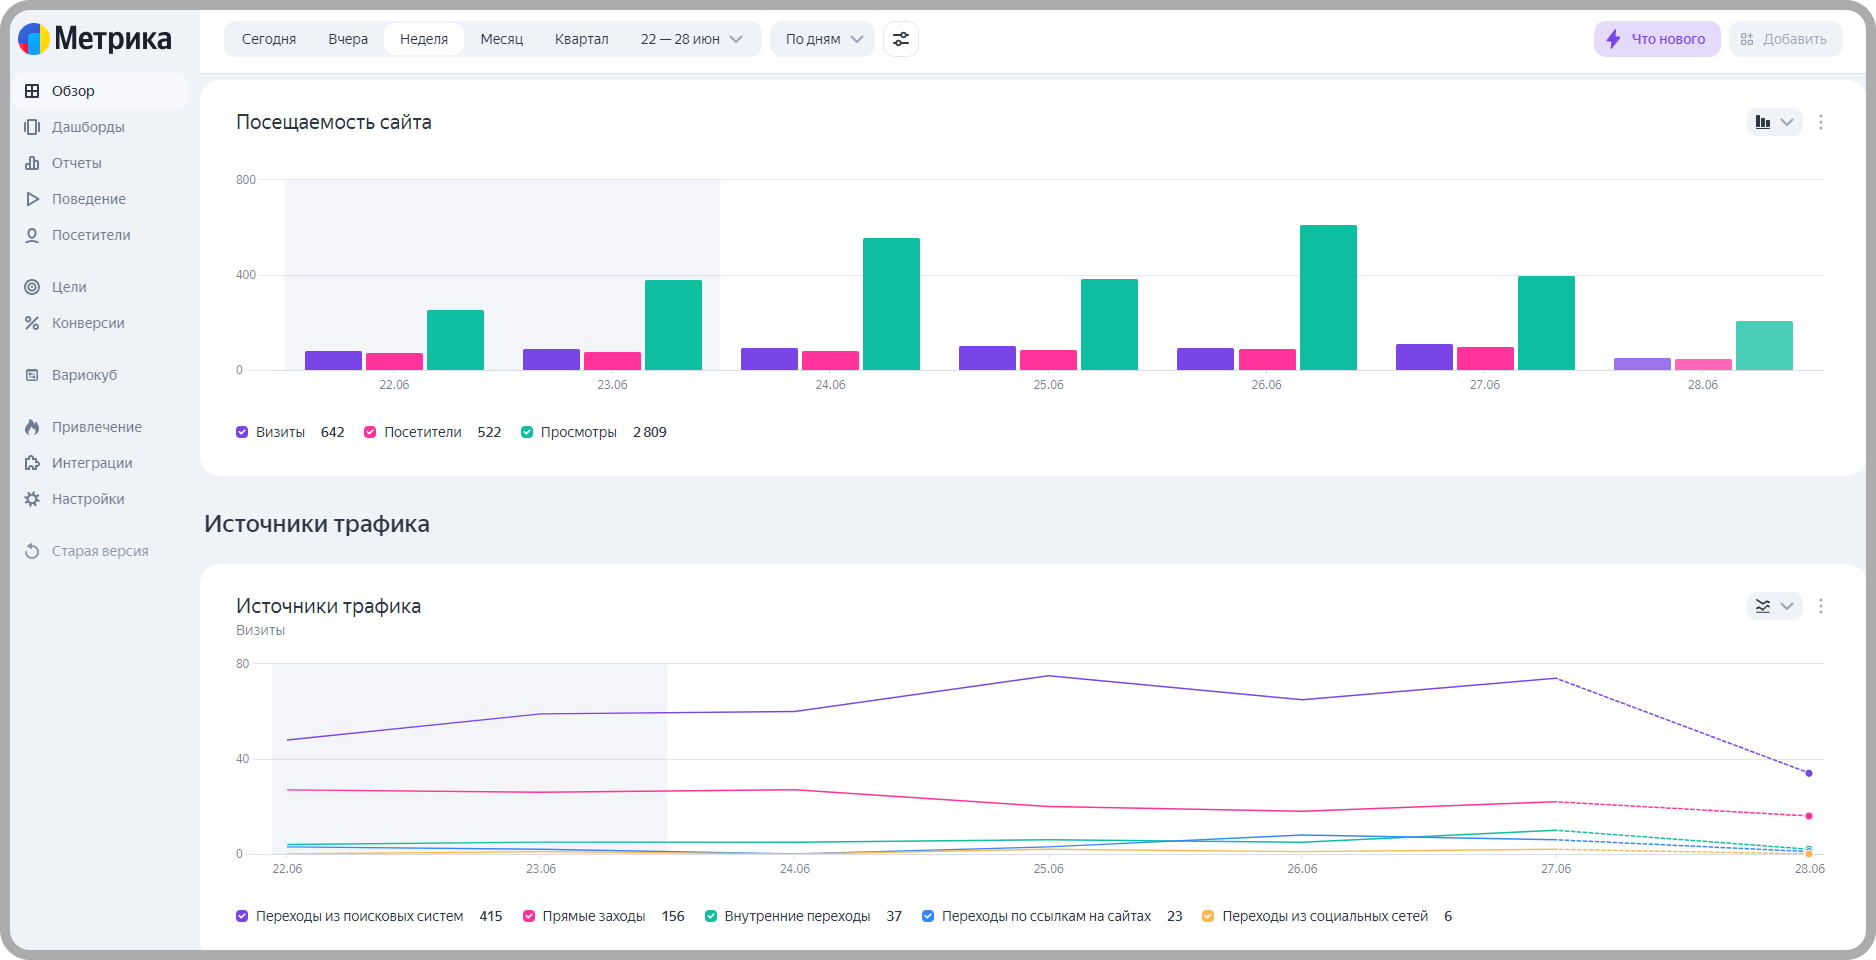Toggle the Прямые заходы checkbox
Screen dimensions: 1876x960
[529, 916]
